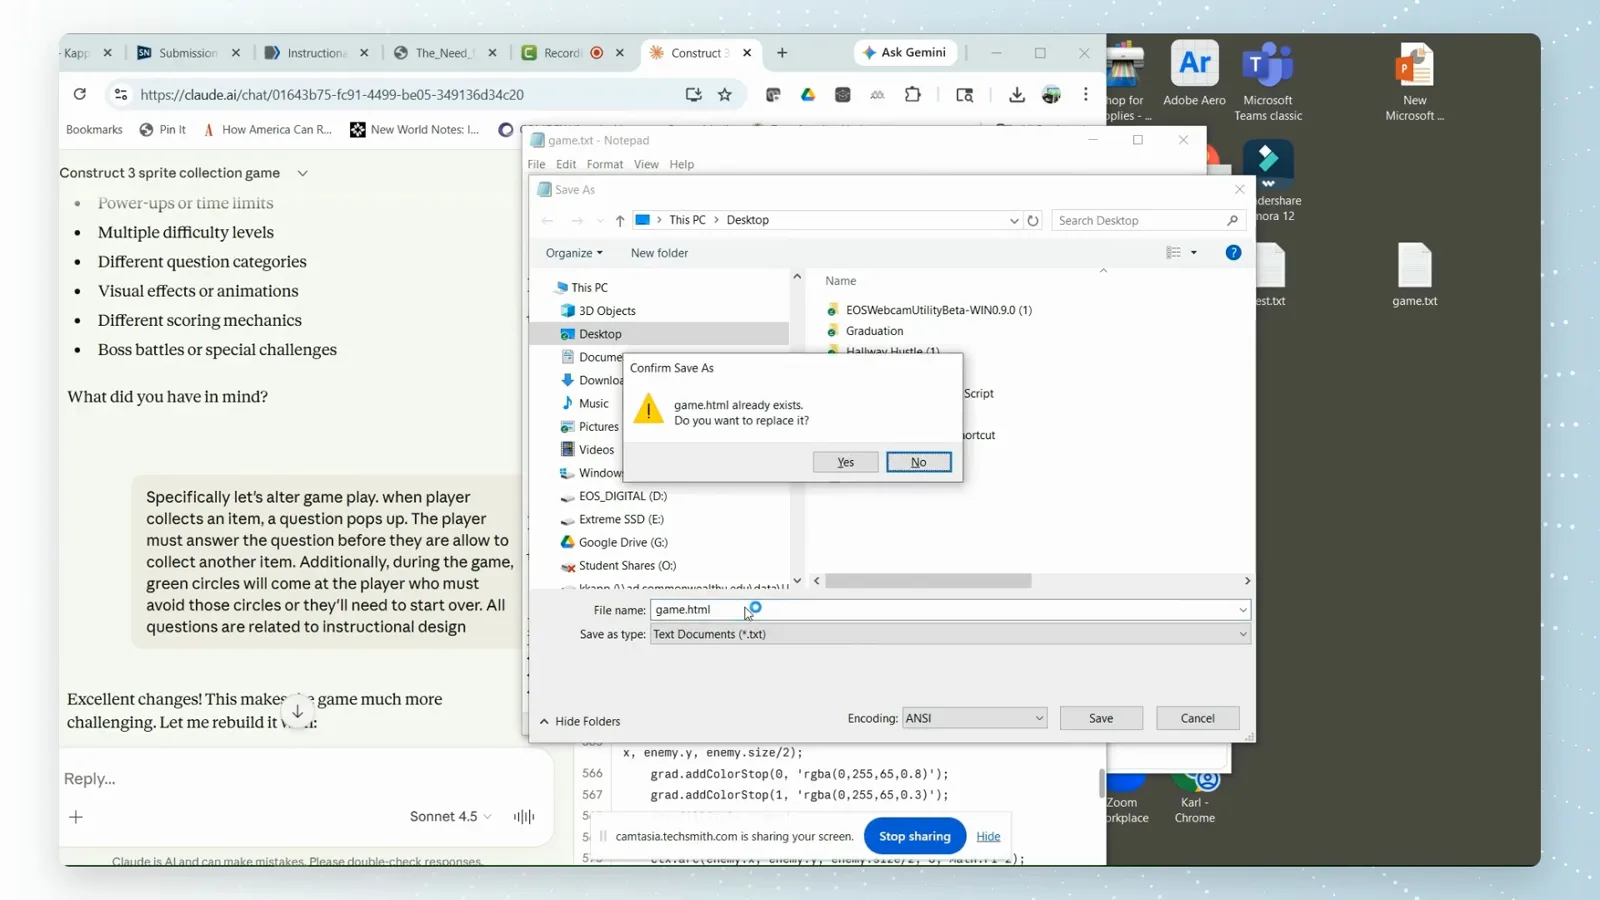Click No in Confirm Save As
The height and width of the screenshot is (900, 1600).
(x=918, y=462)
